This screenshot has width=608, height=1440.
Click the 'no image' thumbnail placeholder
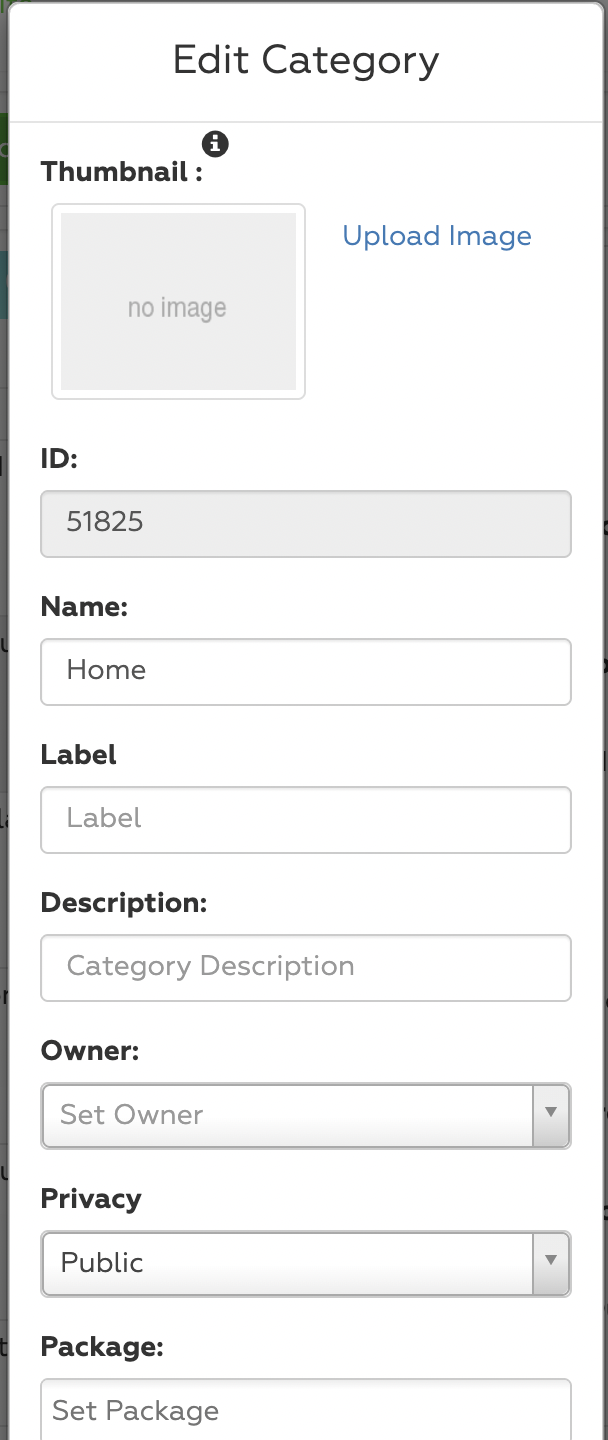[x=178, y=302]
